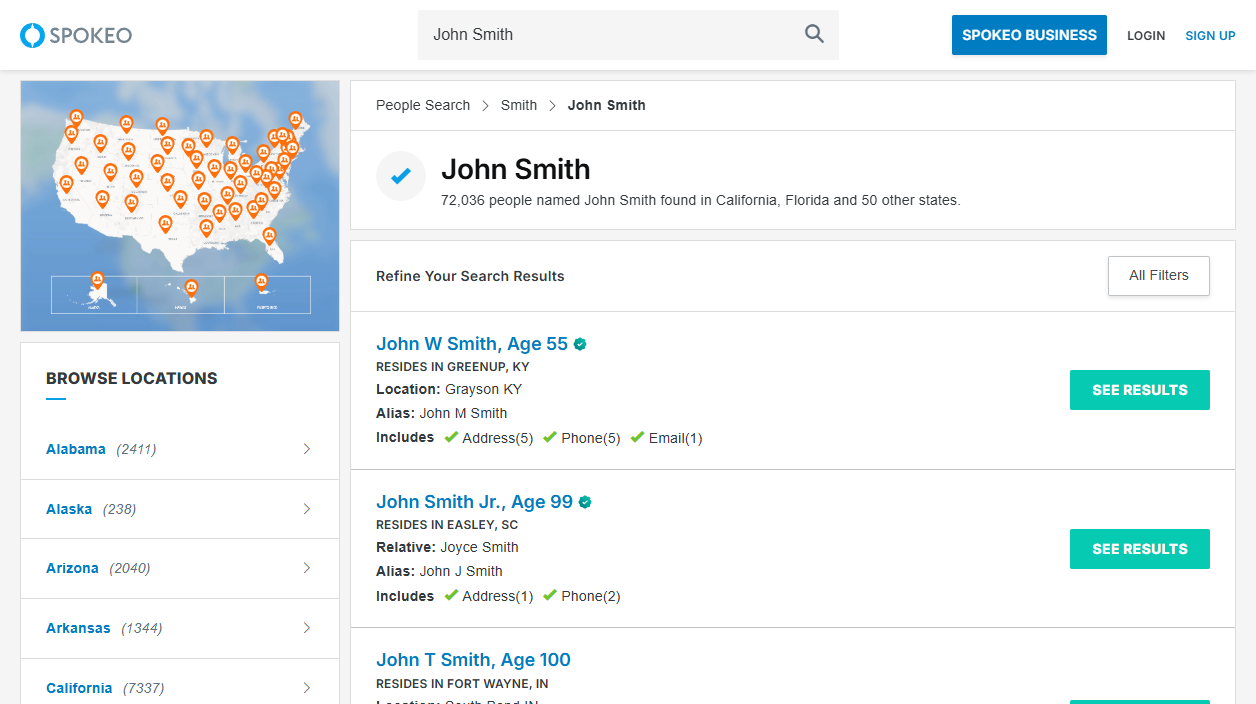Click the 'Refine Your Search Results' heading

[470, 276]
